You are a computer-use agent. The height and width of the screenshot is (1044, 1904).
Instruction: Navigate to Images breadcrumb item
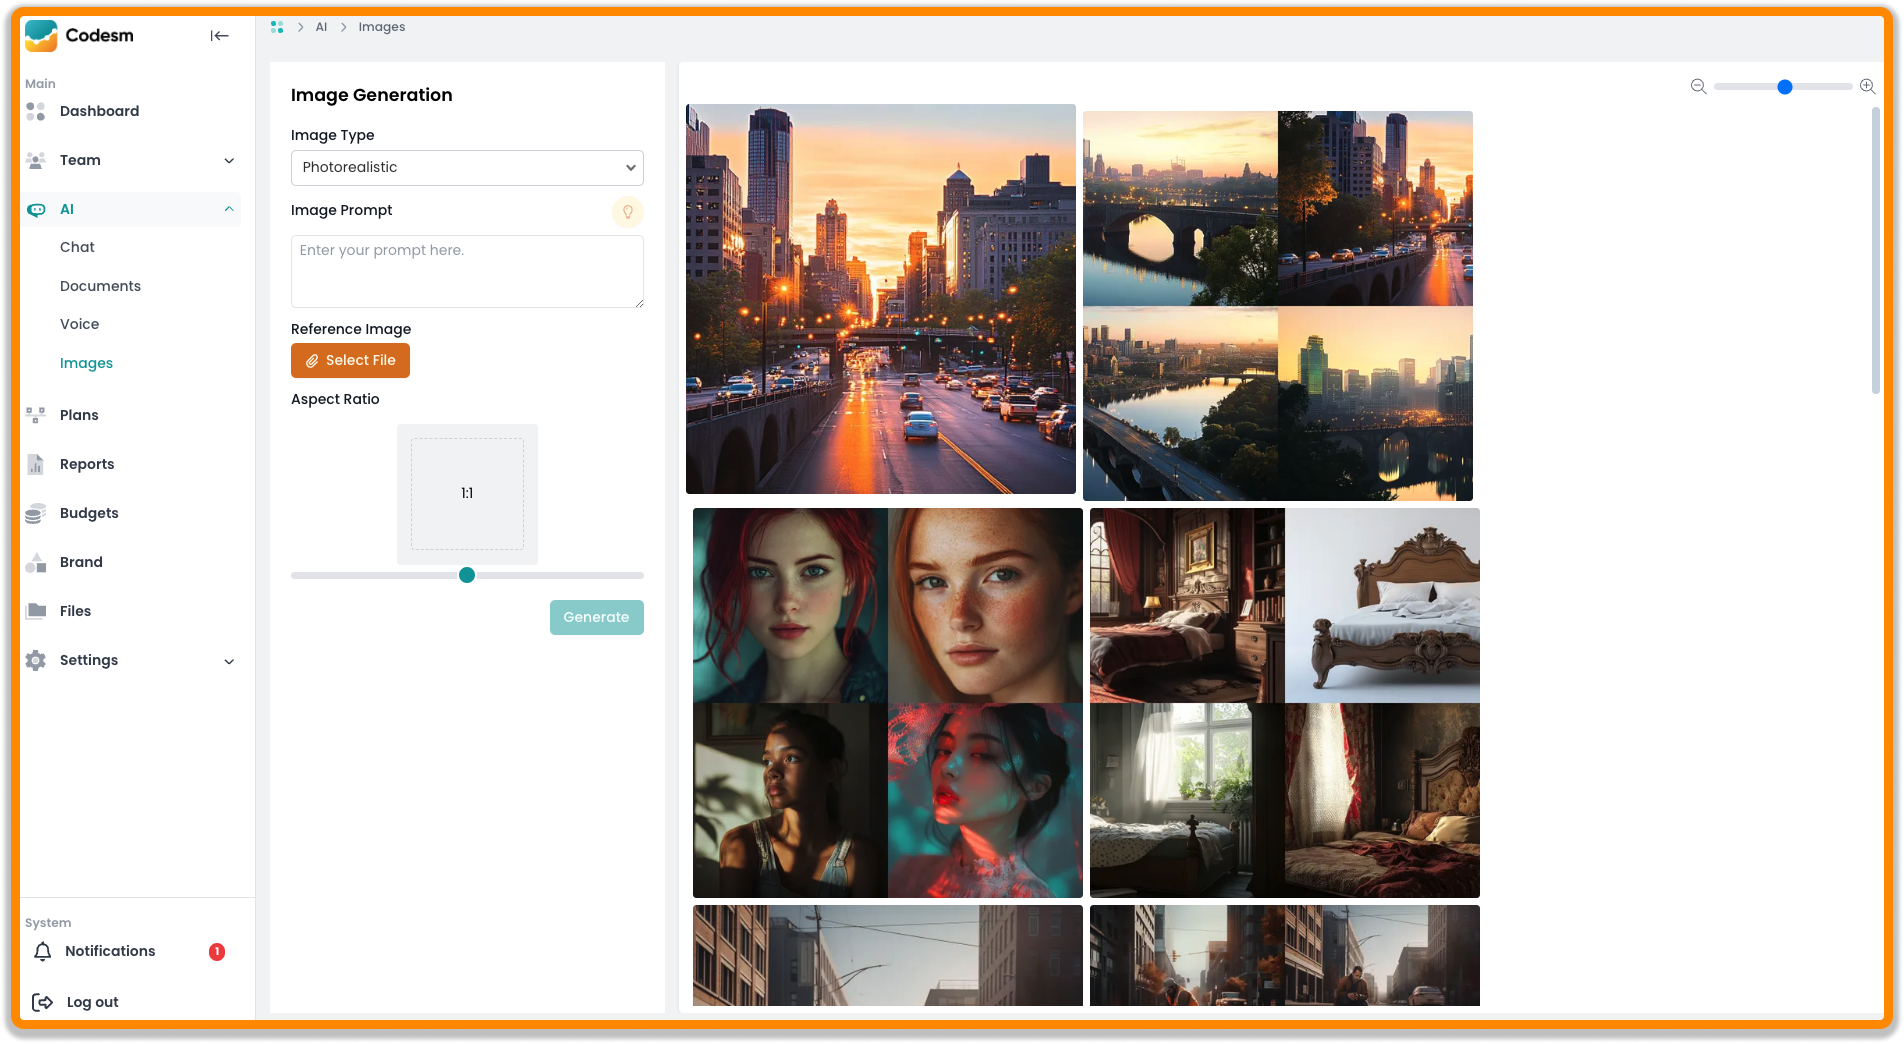(381, 27)
